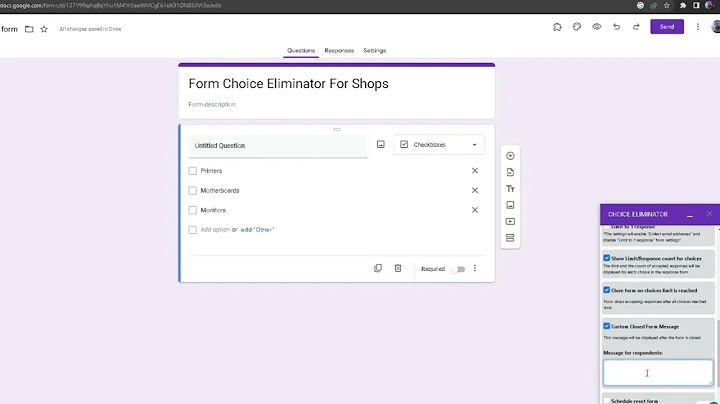
Task: Click the Message for respondents text box
Action: 658,372
